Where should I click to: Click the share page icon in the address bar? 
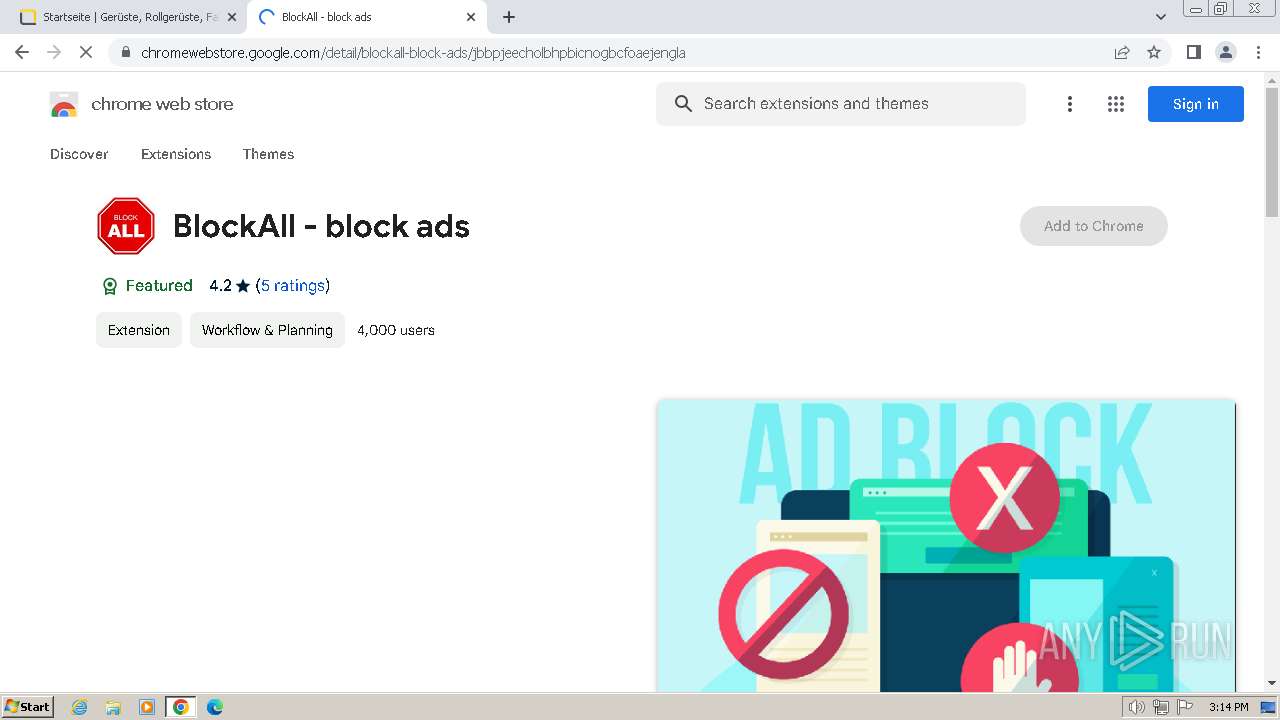[1122, 52]
